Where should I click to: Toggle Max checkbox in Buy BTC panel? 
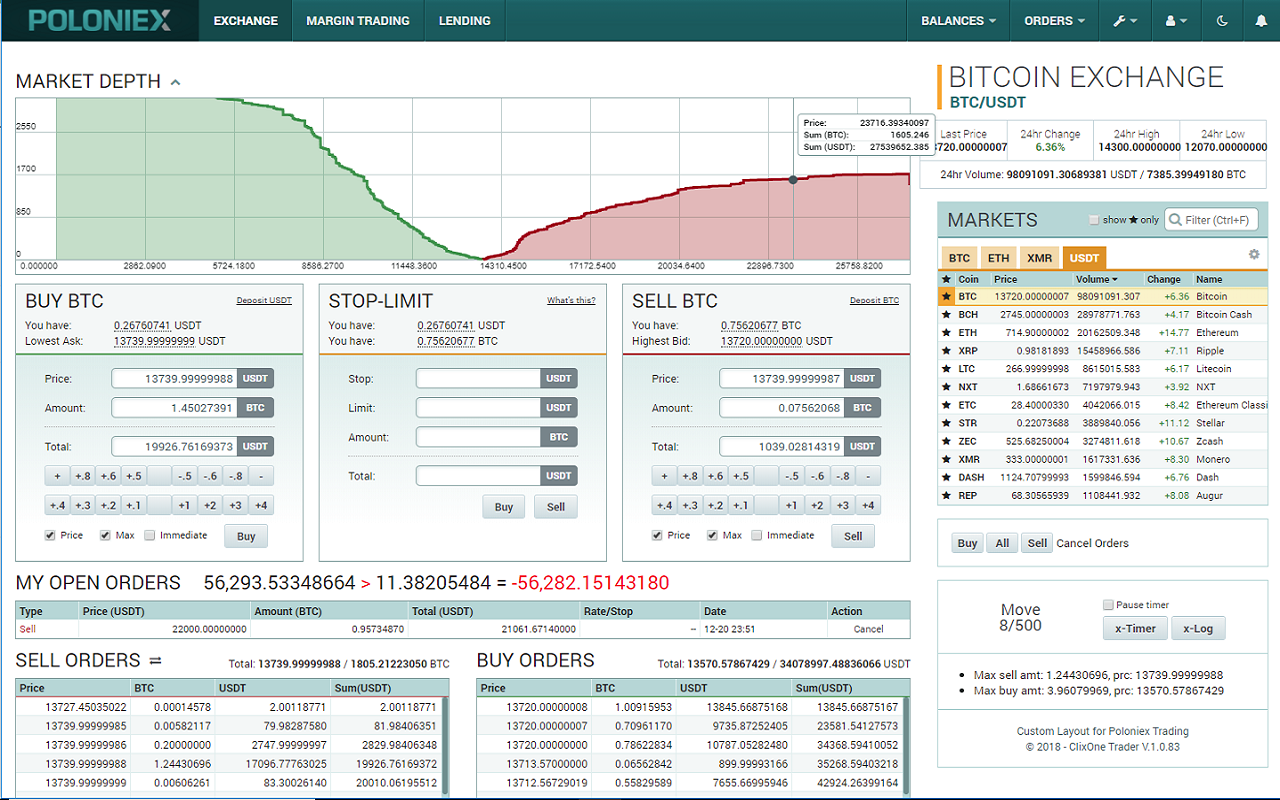tap(105, 535)
